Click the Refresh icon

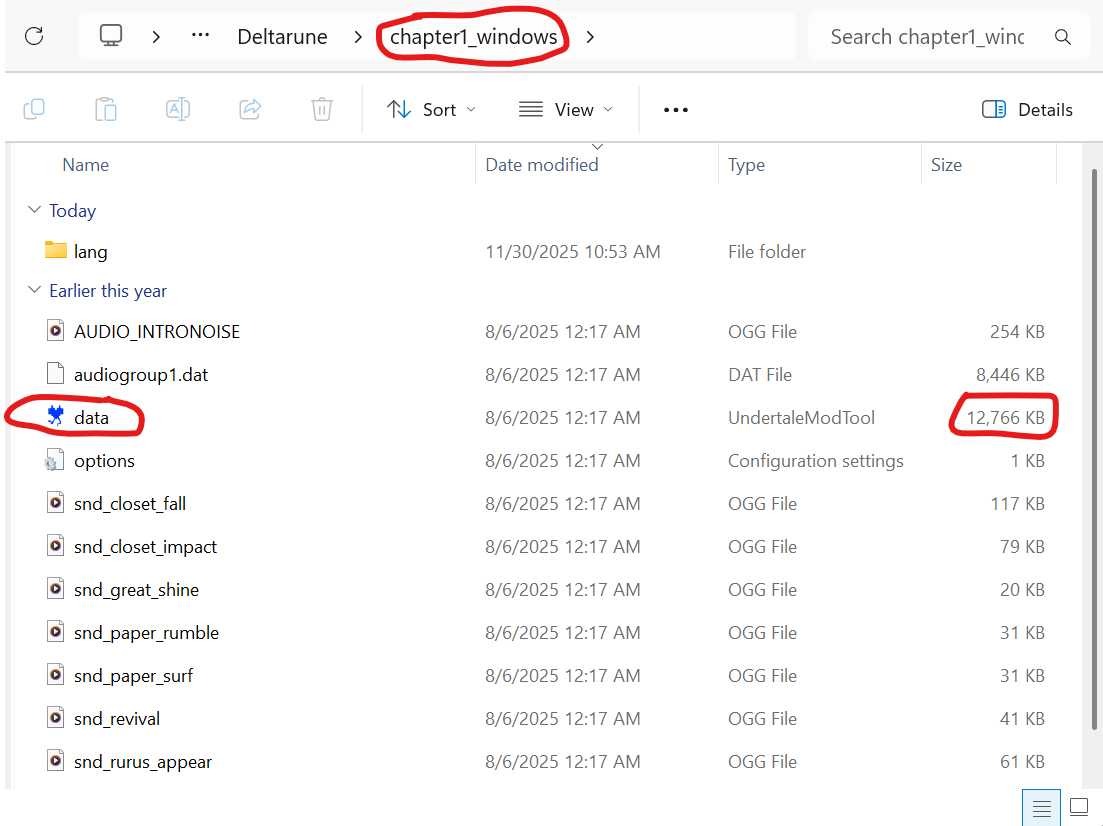click(34, 36)
